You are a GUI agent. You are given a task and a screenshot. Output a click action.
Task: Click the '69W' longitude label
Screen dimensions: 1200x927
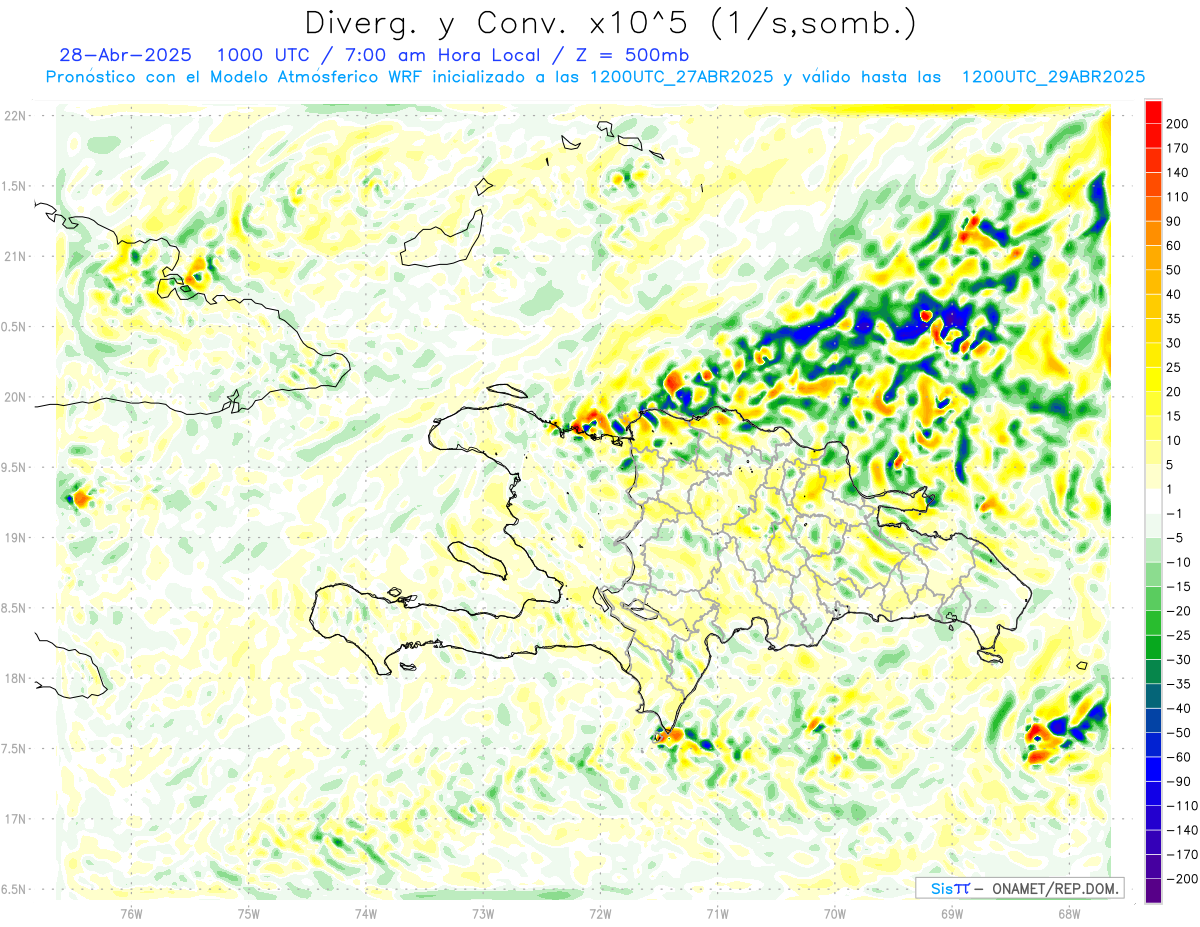(951, 913)
